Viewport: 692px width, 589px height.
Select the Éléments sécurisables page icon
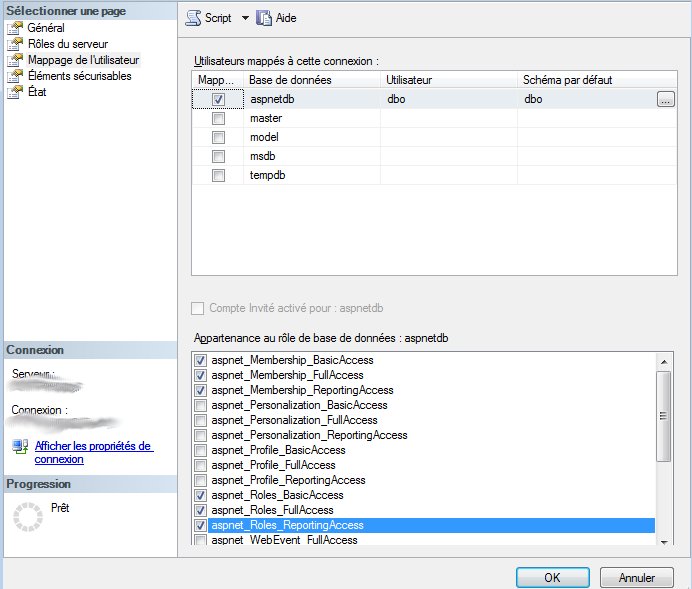(x=15, y=76)
